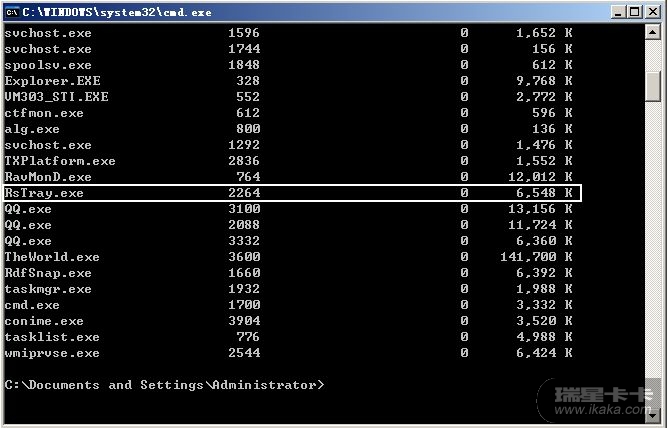Open the cmd.exe window system menu icon
The height and width of the screenshot is (428, 668).
tap(12, 12)
